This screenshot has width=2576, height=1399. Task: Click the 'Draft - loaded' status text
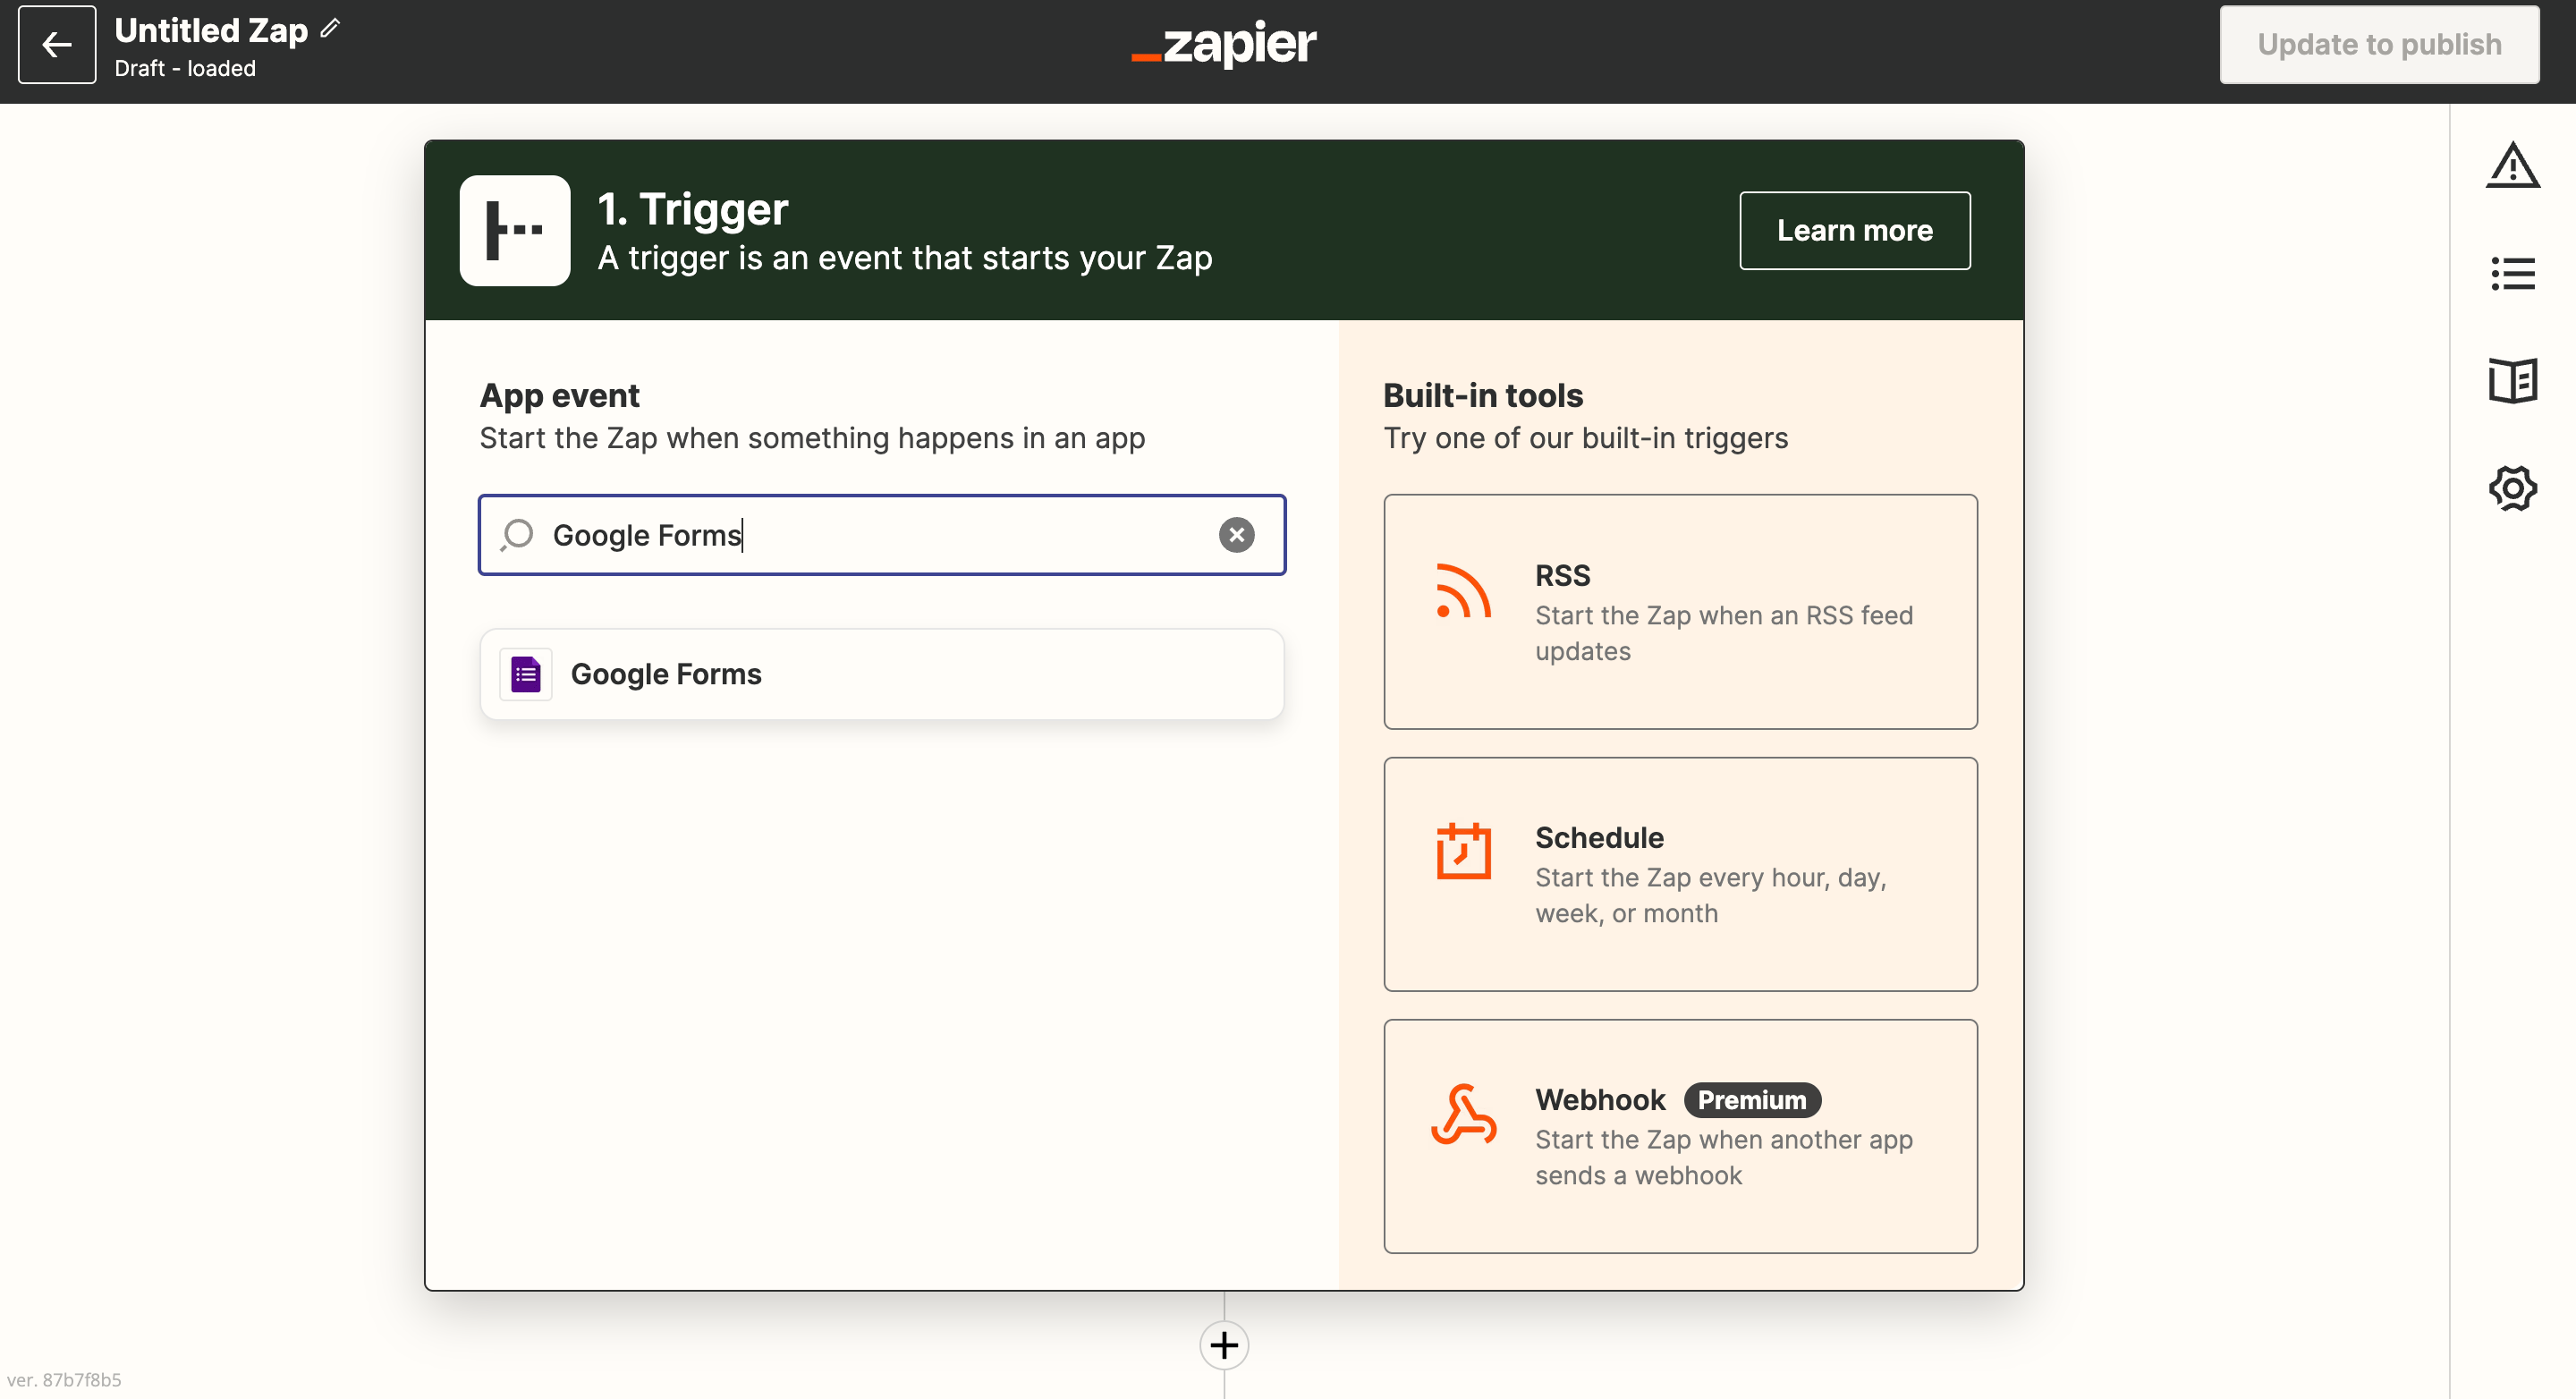point(185,68)
